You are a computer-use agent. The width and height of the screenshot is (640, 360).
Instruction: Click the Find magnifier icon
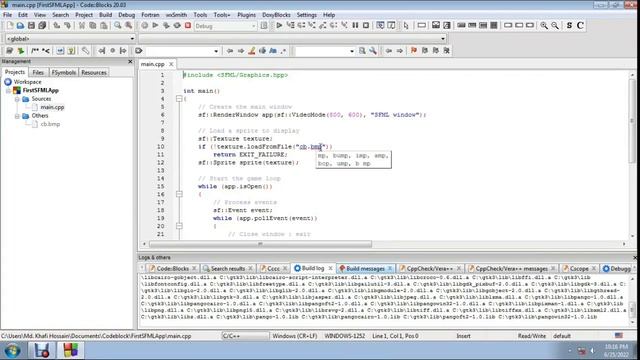pos(118,26)
